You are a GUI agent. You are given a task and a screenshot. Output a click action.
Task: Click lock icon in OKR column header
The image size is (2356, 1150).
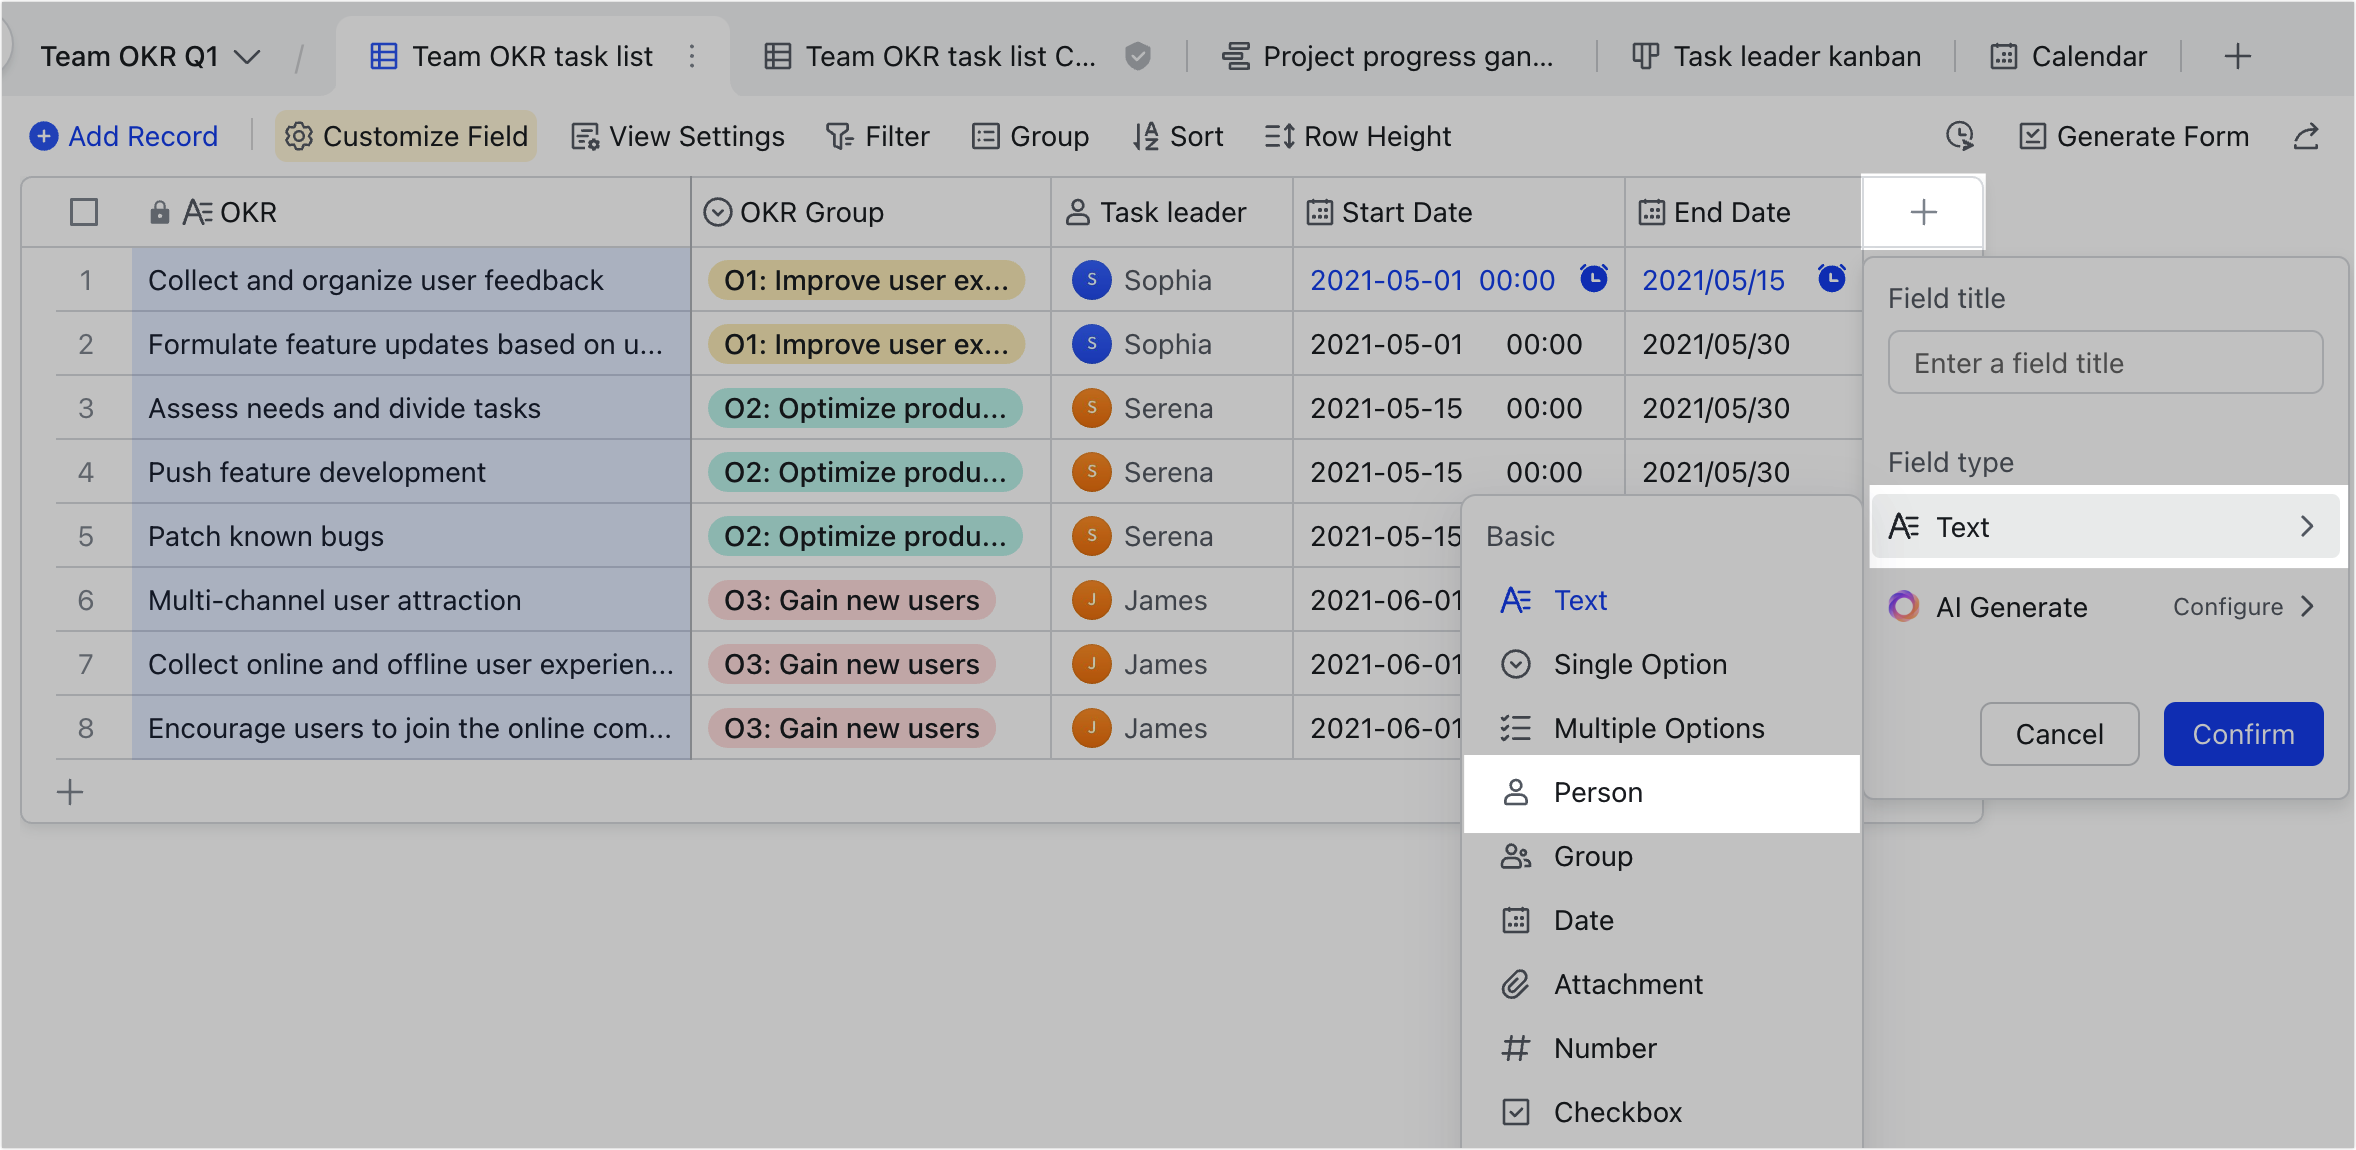[159, 212]
